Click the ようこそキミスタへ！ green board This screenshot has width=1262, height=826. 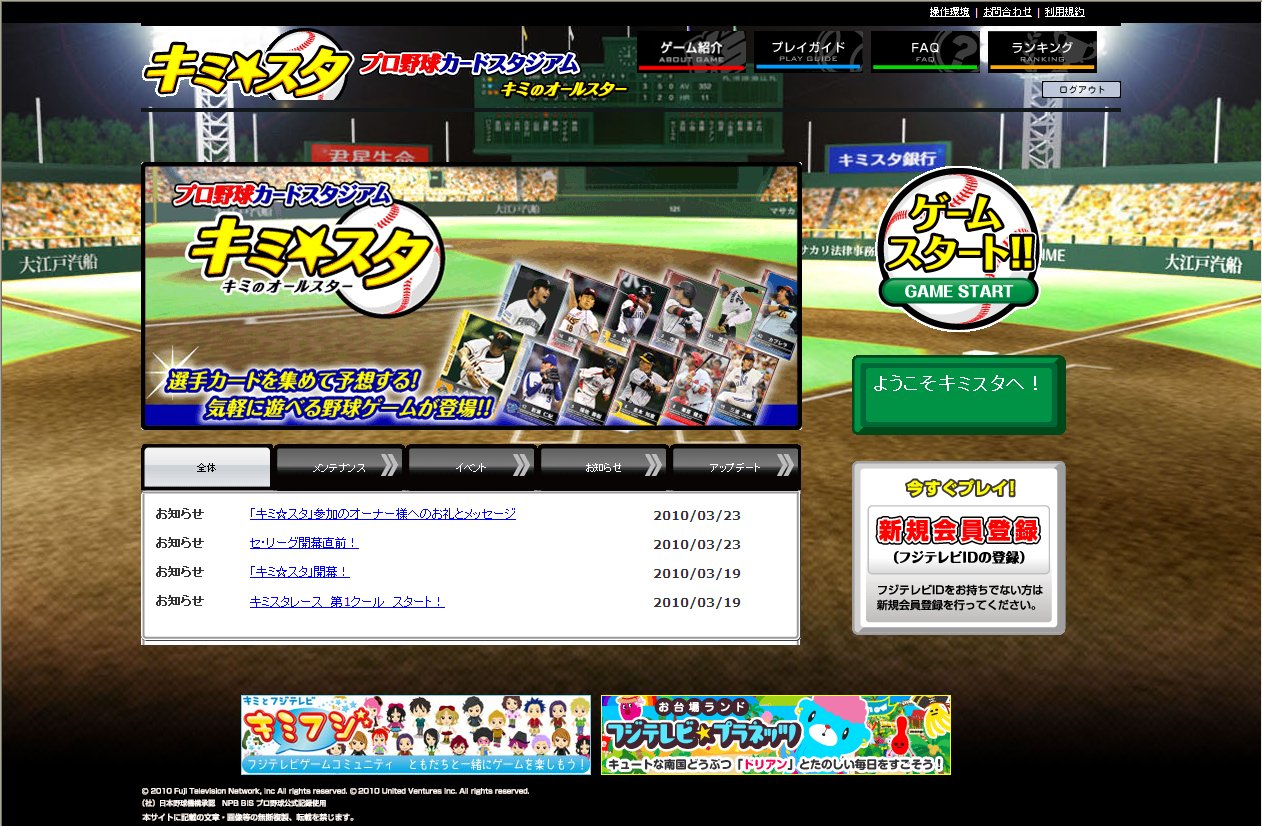pyautogui.click(x=959, y=395)
